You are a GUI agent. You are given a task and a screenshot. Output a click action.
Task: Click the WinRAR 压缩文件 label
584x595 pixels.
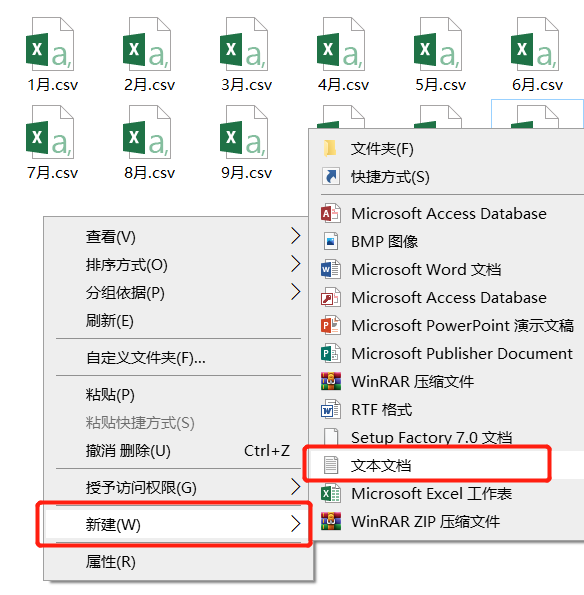click(412, 381)
